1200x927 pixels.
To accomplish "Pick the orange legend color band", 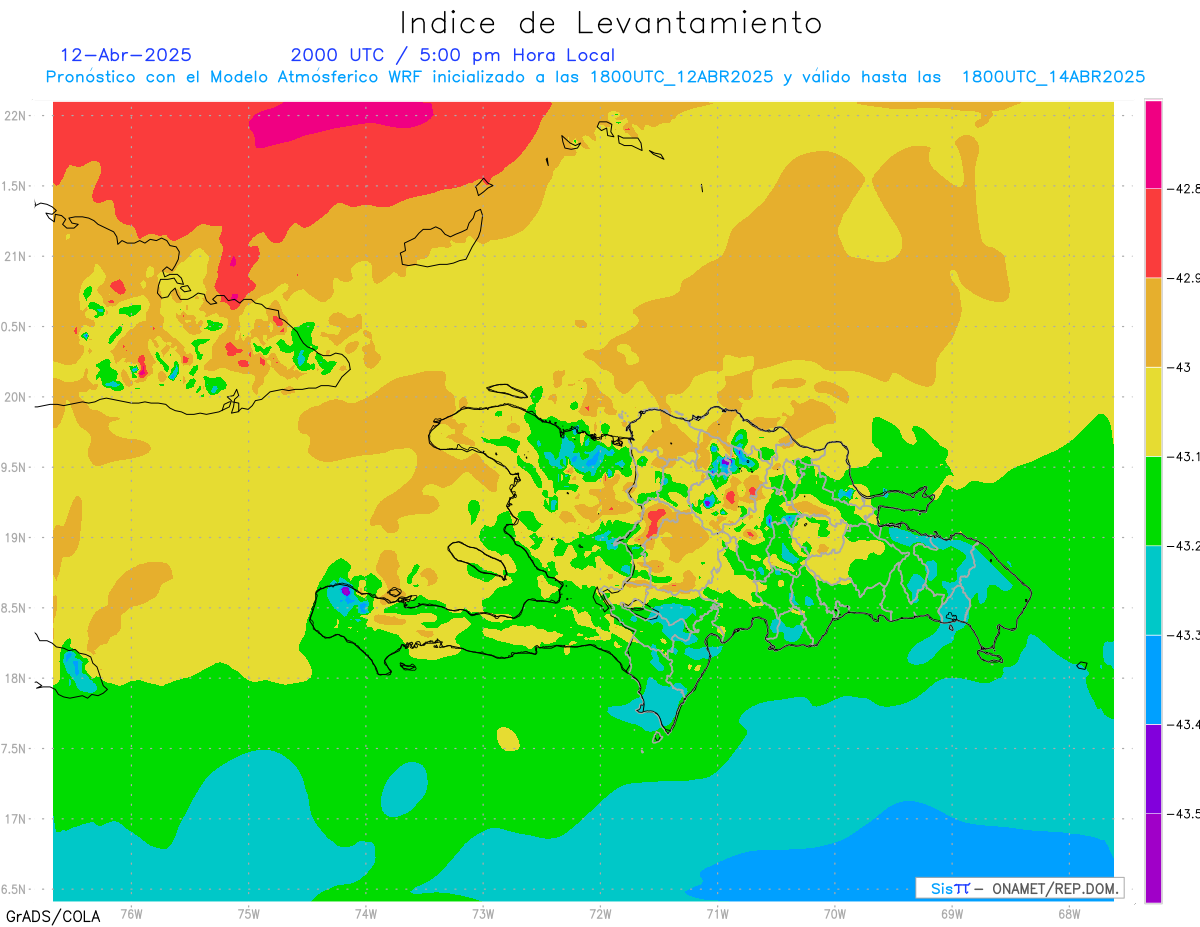I will point(1153,322).
